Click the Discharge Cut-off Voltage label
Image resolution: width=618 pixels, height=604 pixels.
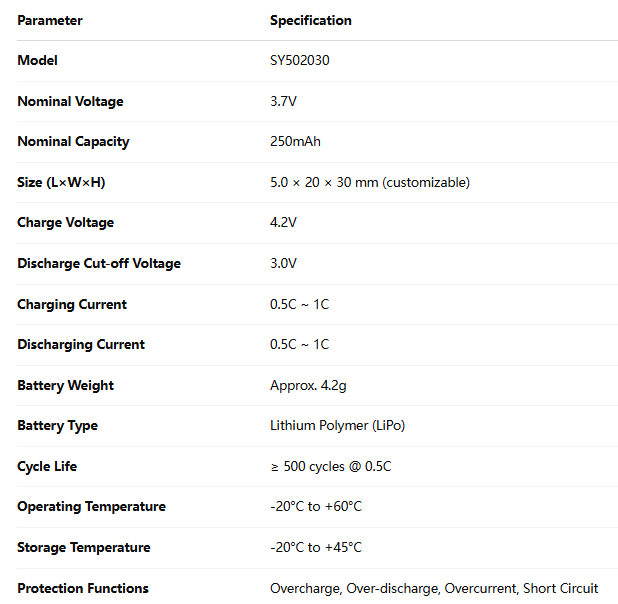click(x=99, y=263)
